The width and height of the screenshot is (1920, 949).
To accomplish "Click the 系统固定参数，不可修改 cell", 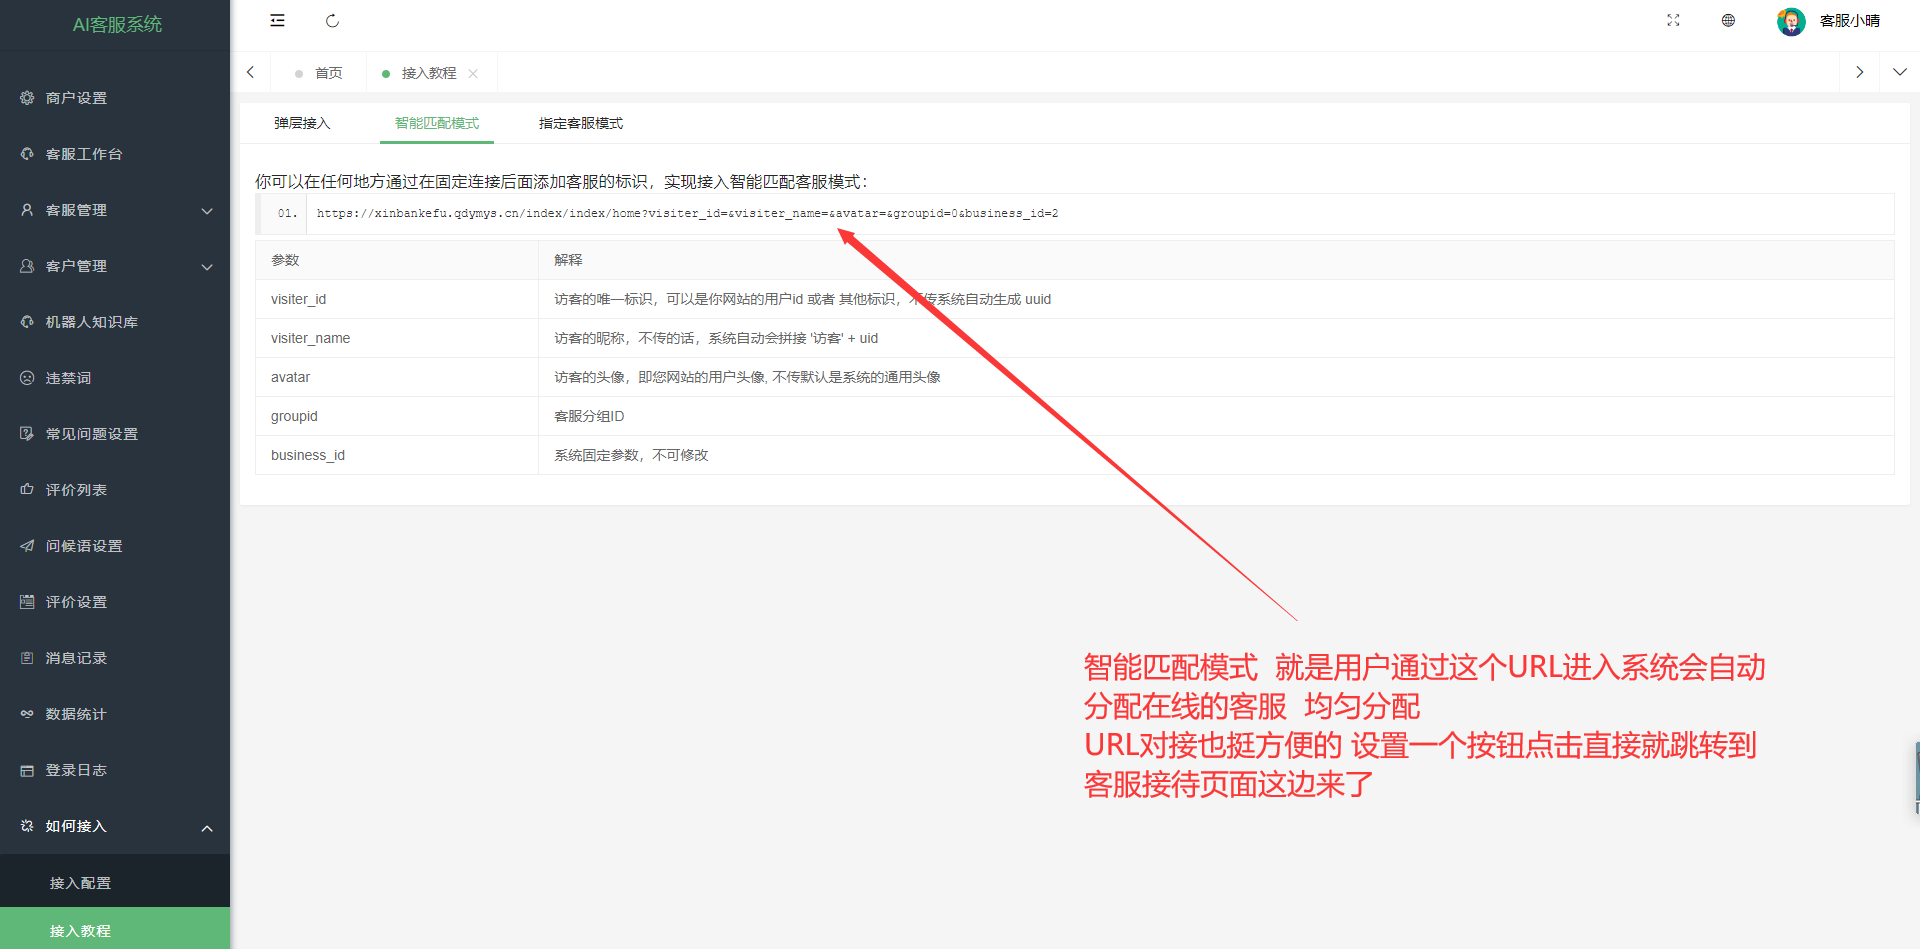I will [1216, 455].
